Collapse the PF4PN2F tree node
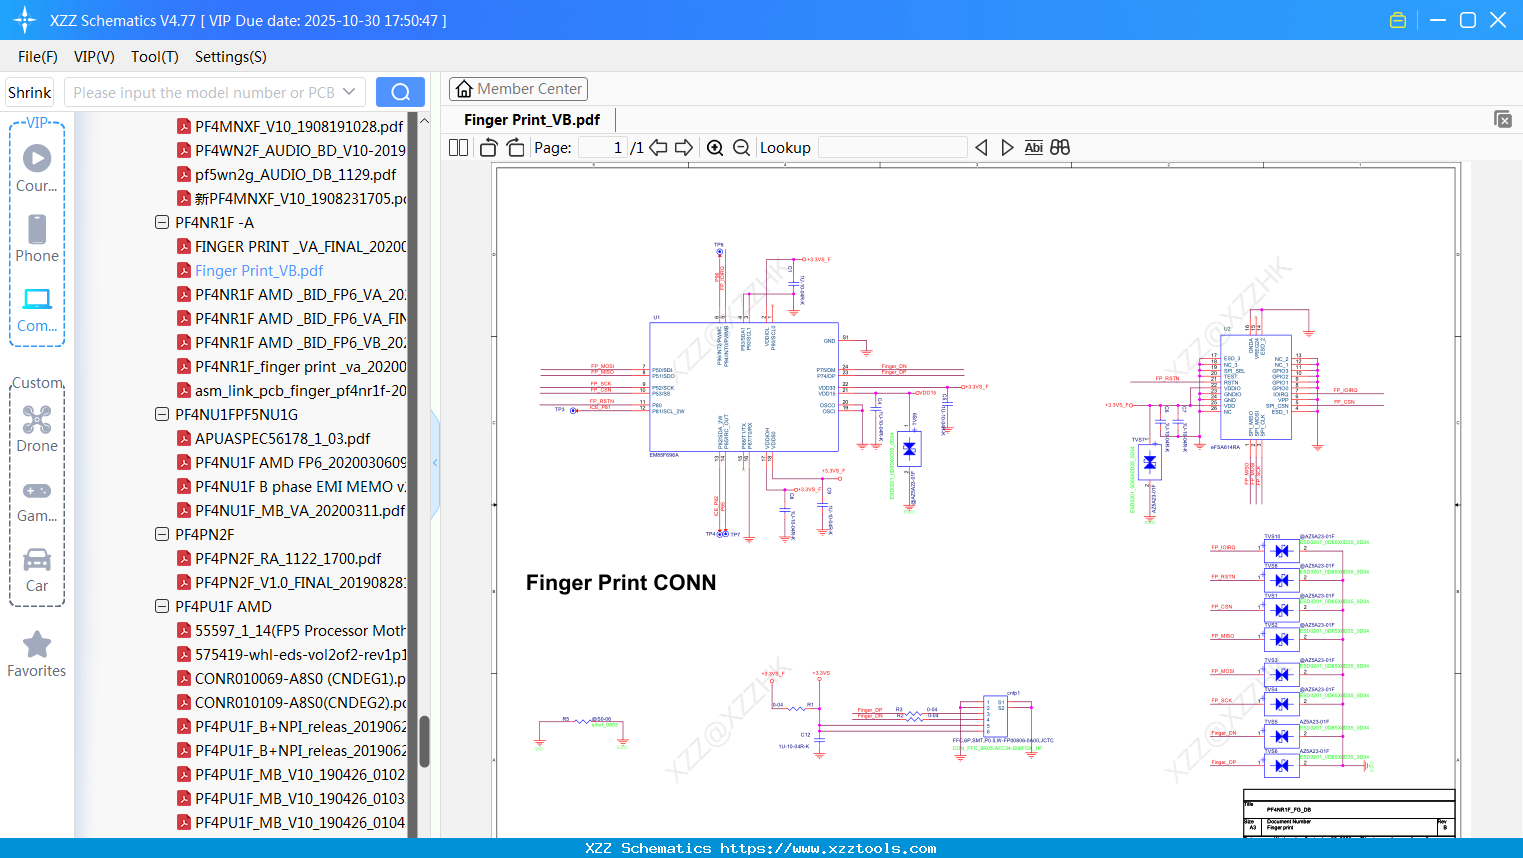 162,535
